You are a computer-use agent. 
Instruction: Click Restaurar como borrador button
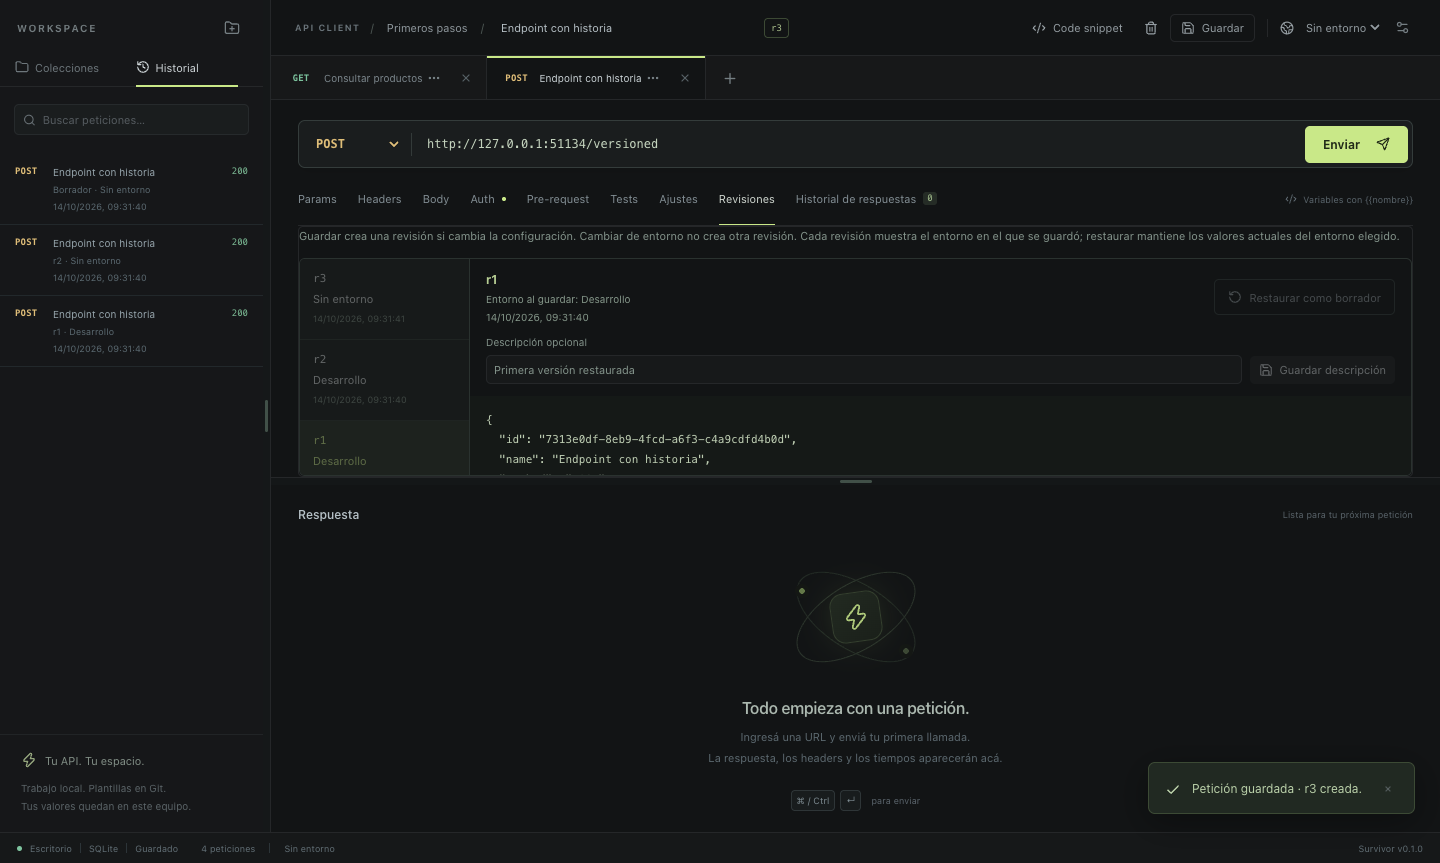point(1304,297)
